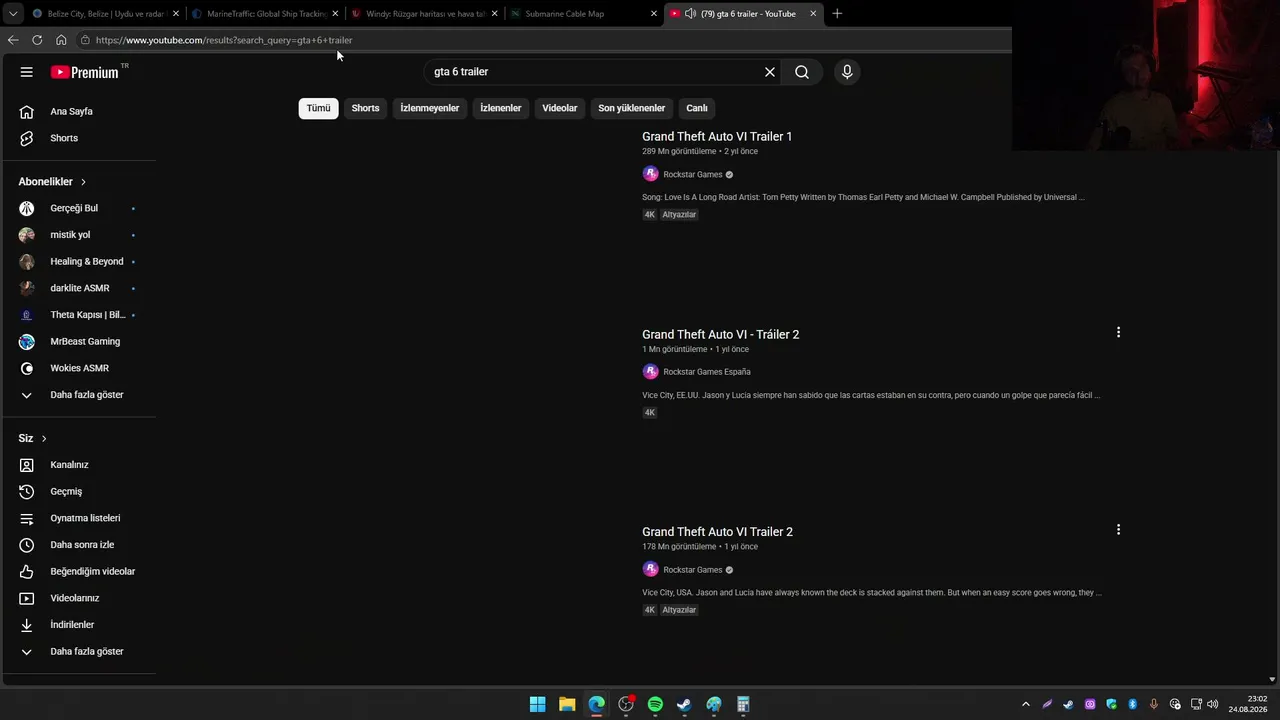Close the Submarine Cable Map tab
The image size is (1280, 720).
pyautogui.click(x=654, y=14)
